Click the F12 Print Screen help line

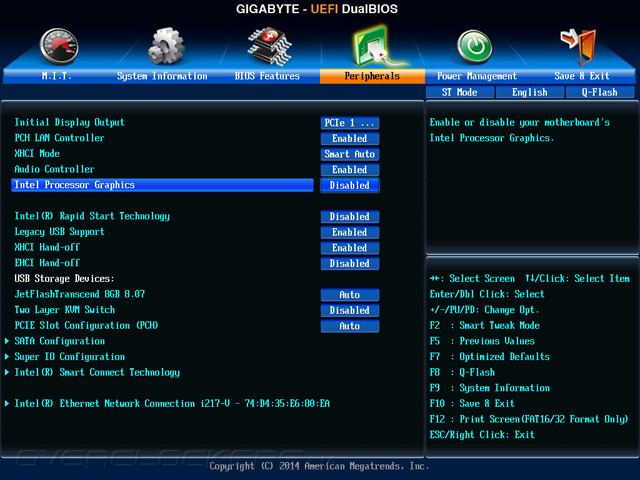529,419
